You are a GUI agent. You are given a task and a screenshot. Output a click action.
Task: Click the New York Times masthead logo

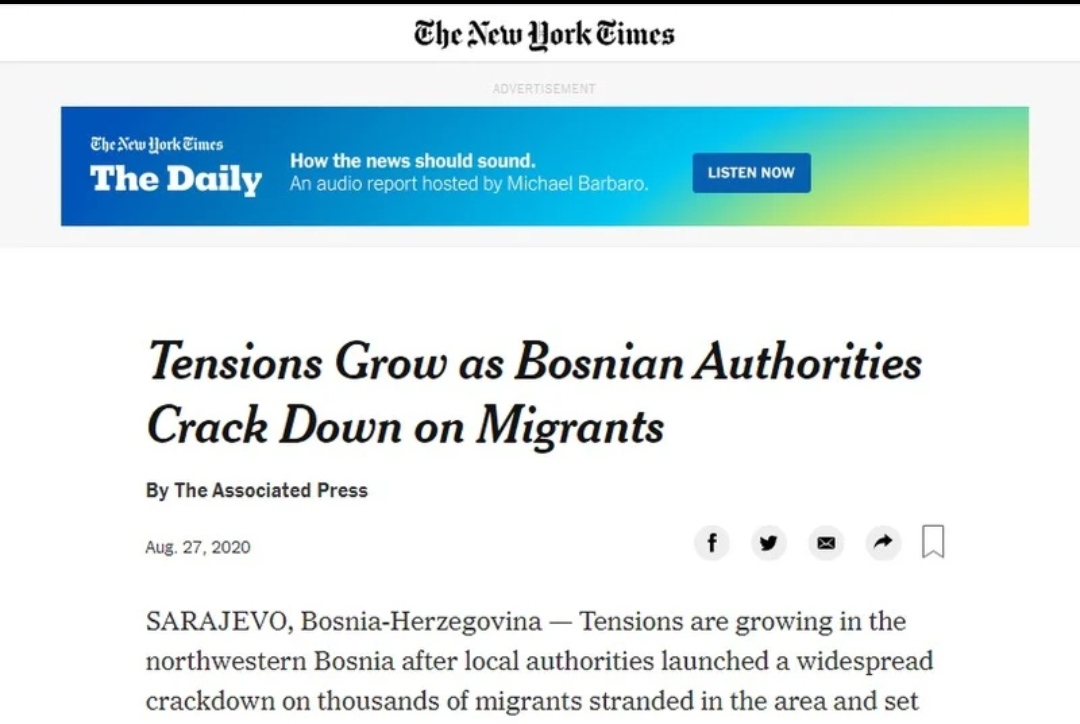(544, 34)
